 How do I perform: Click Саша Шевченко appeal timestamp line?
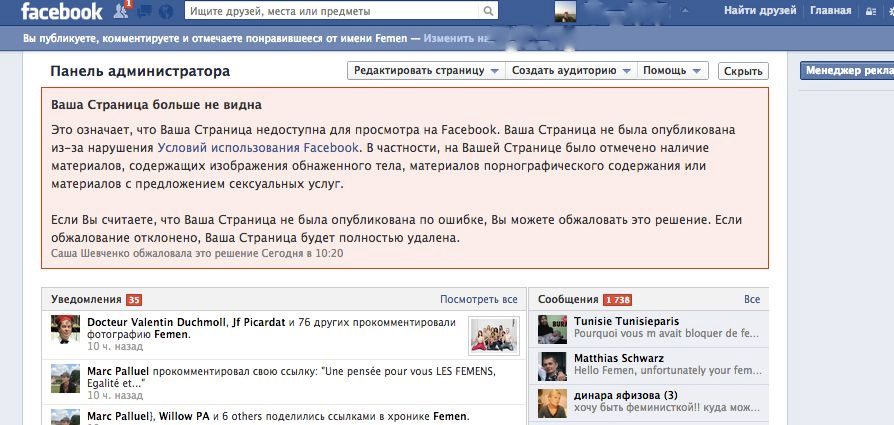point(197,253)
